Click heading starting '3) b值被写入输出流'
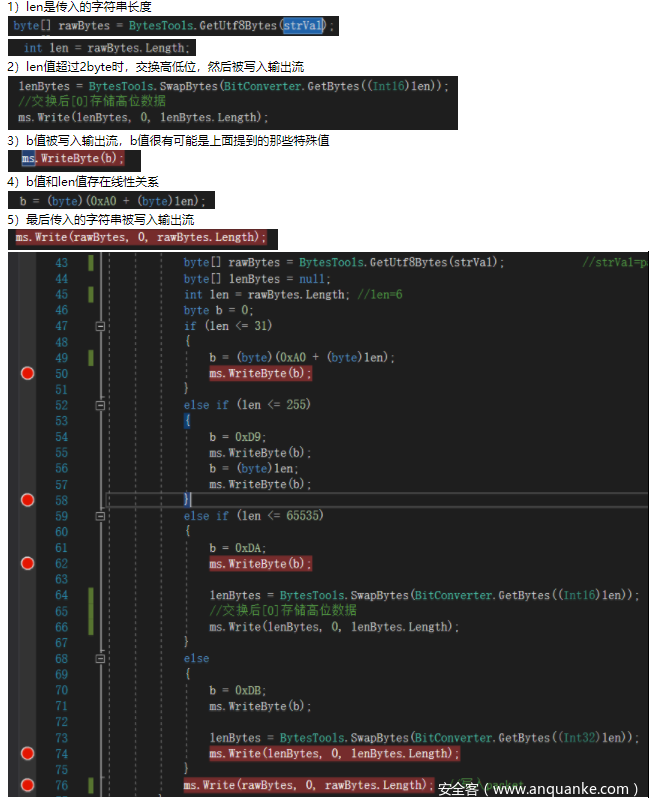Image resolution: width=654 pixels, height=808 pixels. pos(168,140)
